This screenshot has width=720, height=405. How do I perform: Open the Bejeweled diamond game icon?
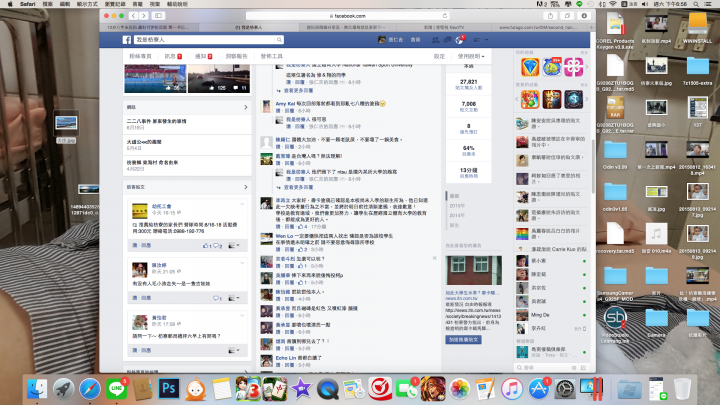(530, 68)
